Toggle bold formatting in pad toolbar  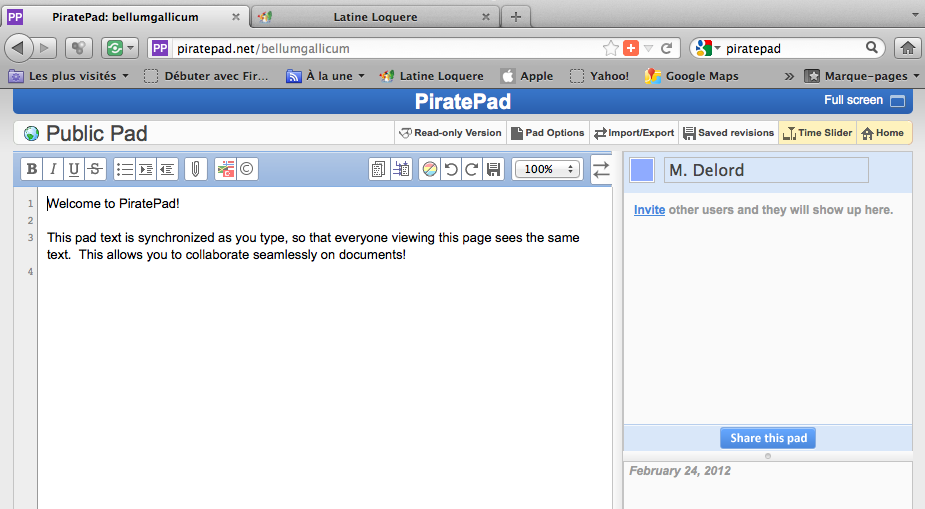(x=32, y=169)
